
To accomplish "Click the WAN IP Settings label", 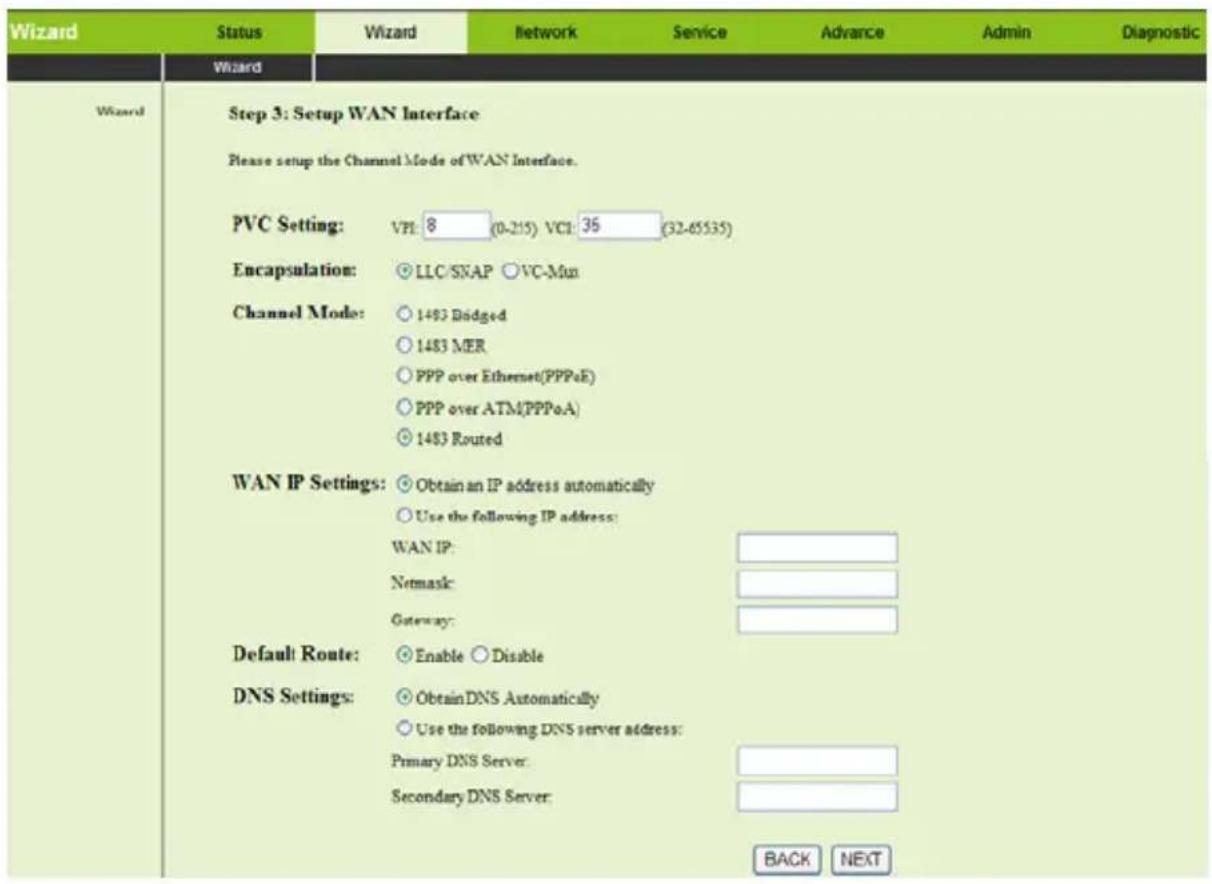I will click(311, 485).
